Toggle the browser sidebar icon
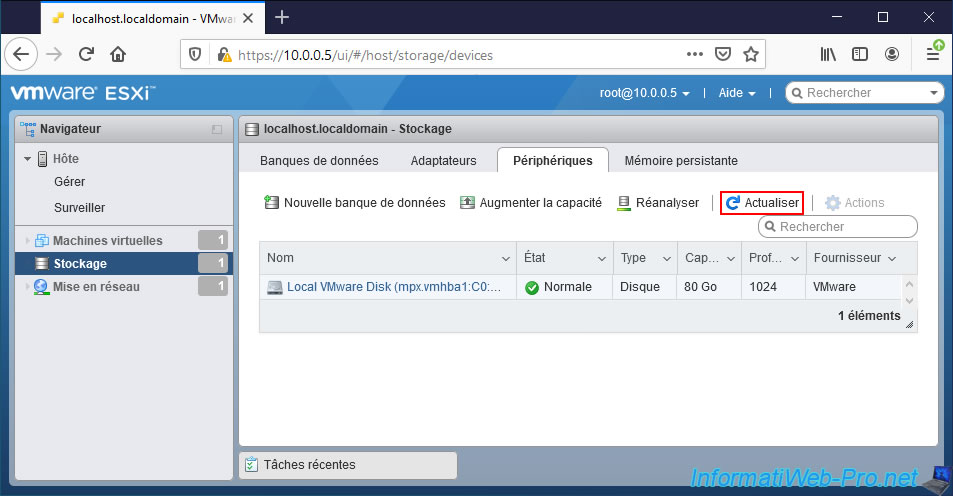Screen dimensions: 953x496 [x=859, y=55]
